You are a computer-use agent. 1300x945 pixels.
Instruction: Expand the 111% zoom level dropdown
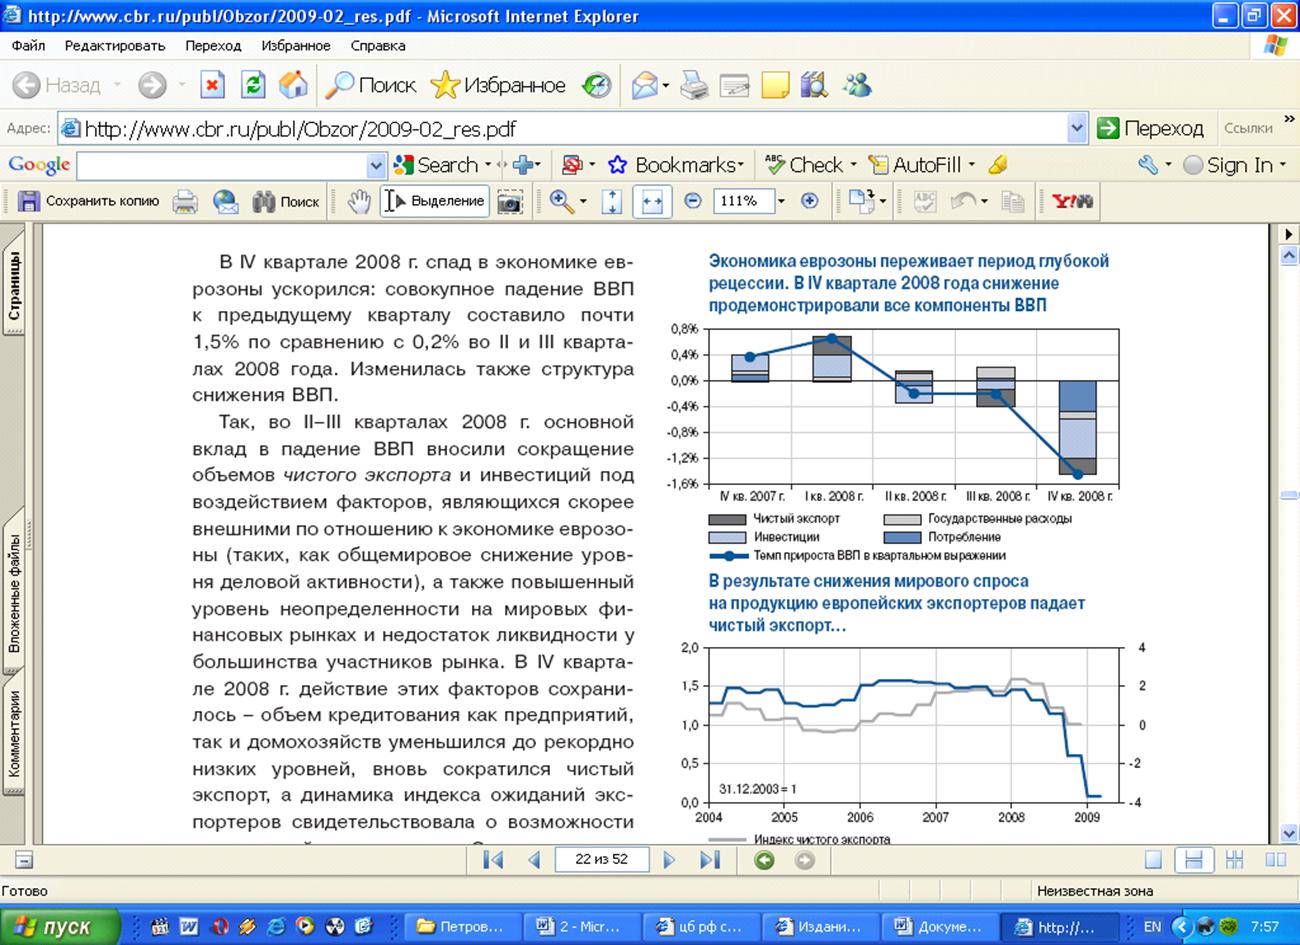781,201
